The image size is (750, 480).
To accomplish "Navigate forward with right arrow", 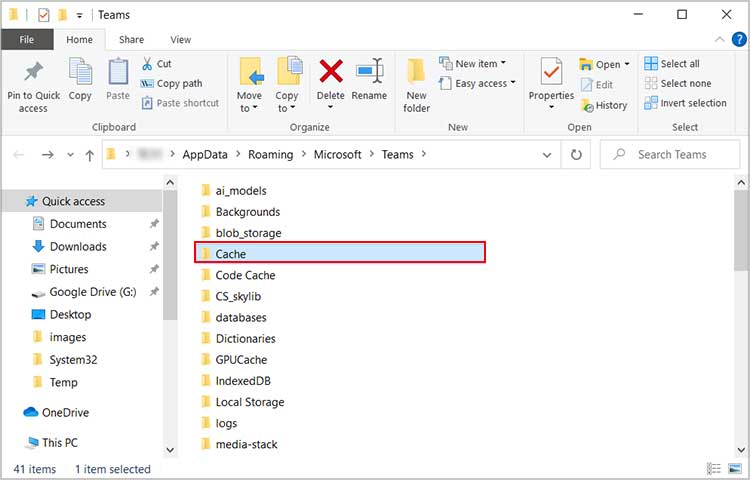I will [47, 154].
